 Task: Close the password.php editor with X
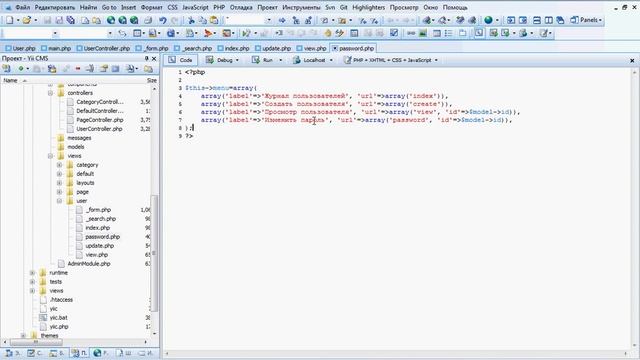coord(632,60)
